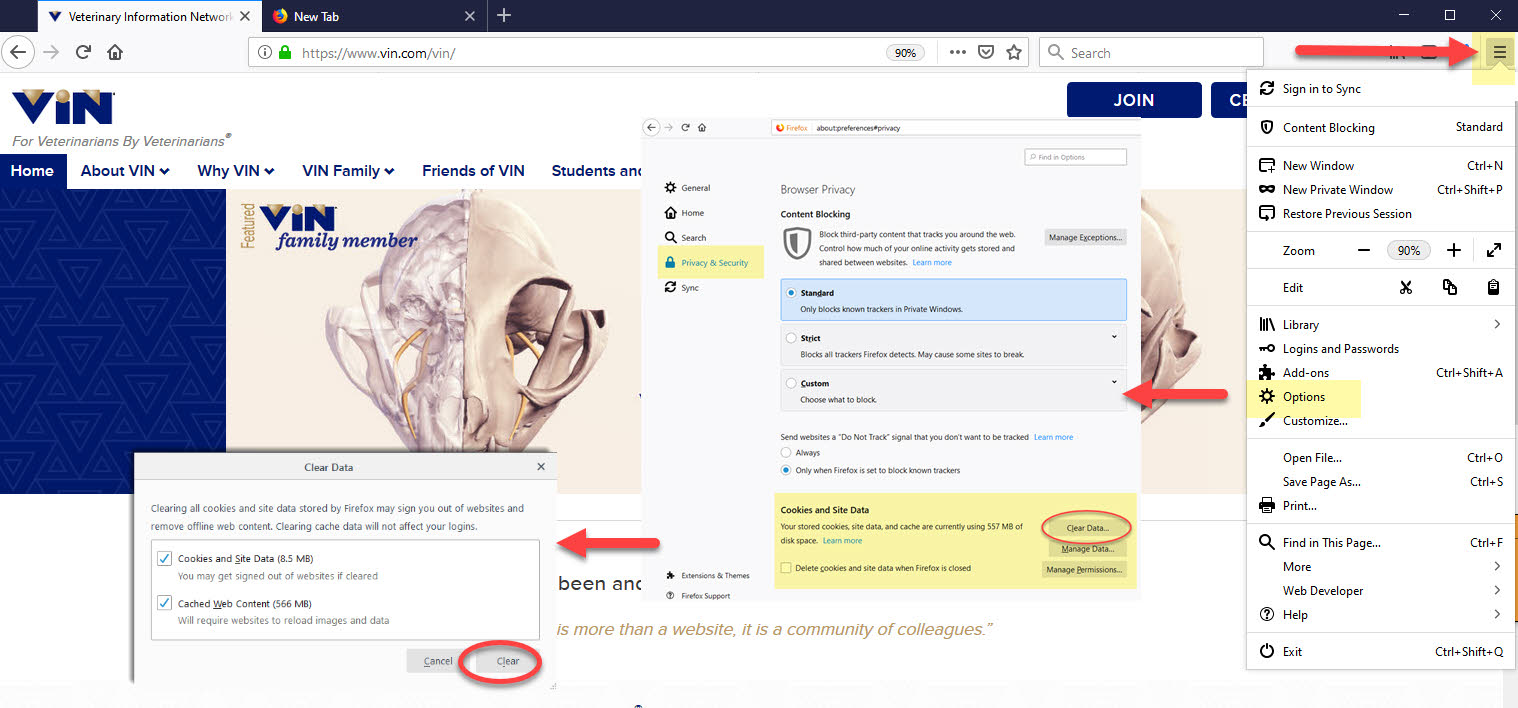Open the Library submenu
This screenshot has height=708, width=1518.
click(x=1380, y=324)
